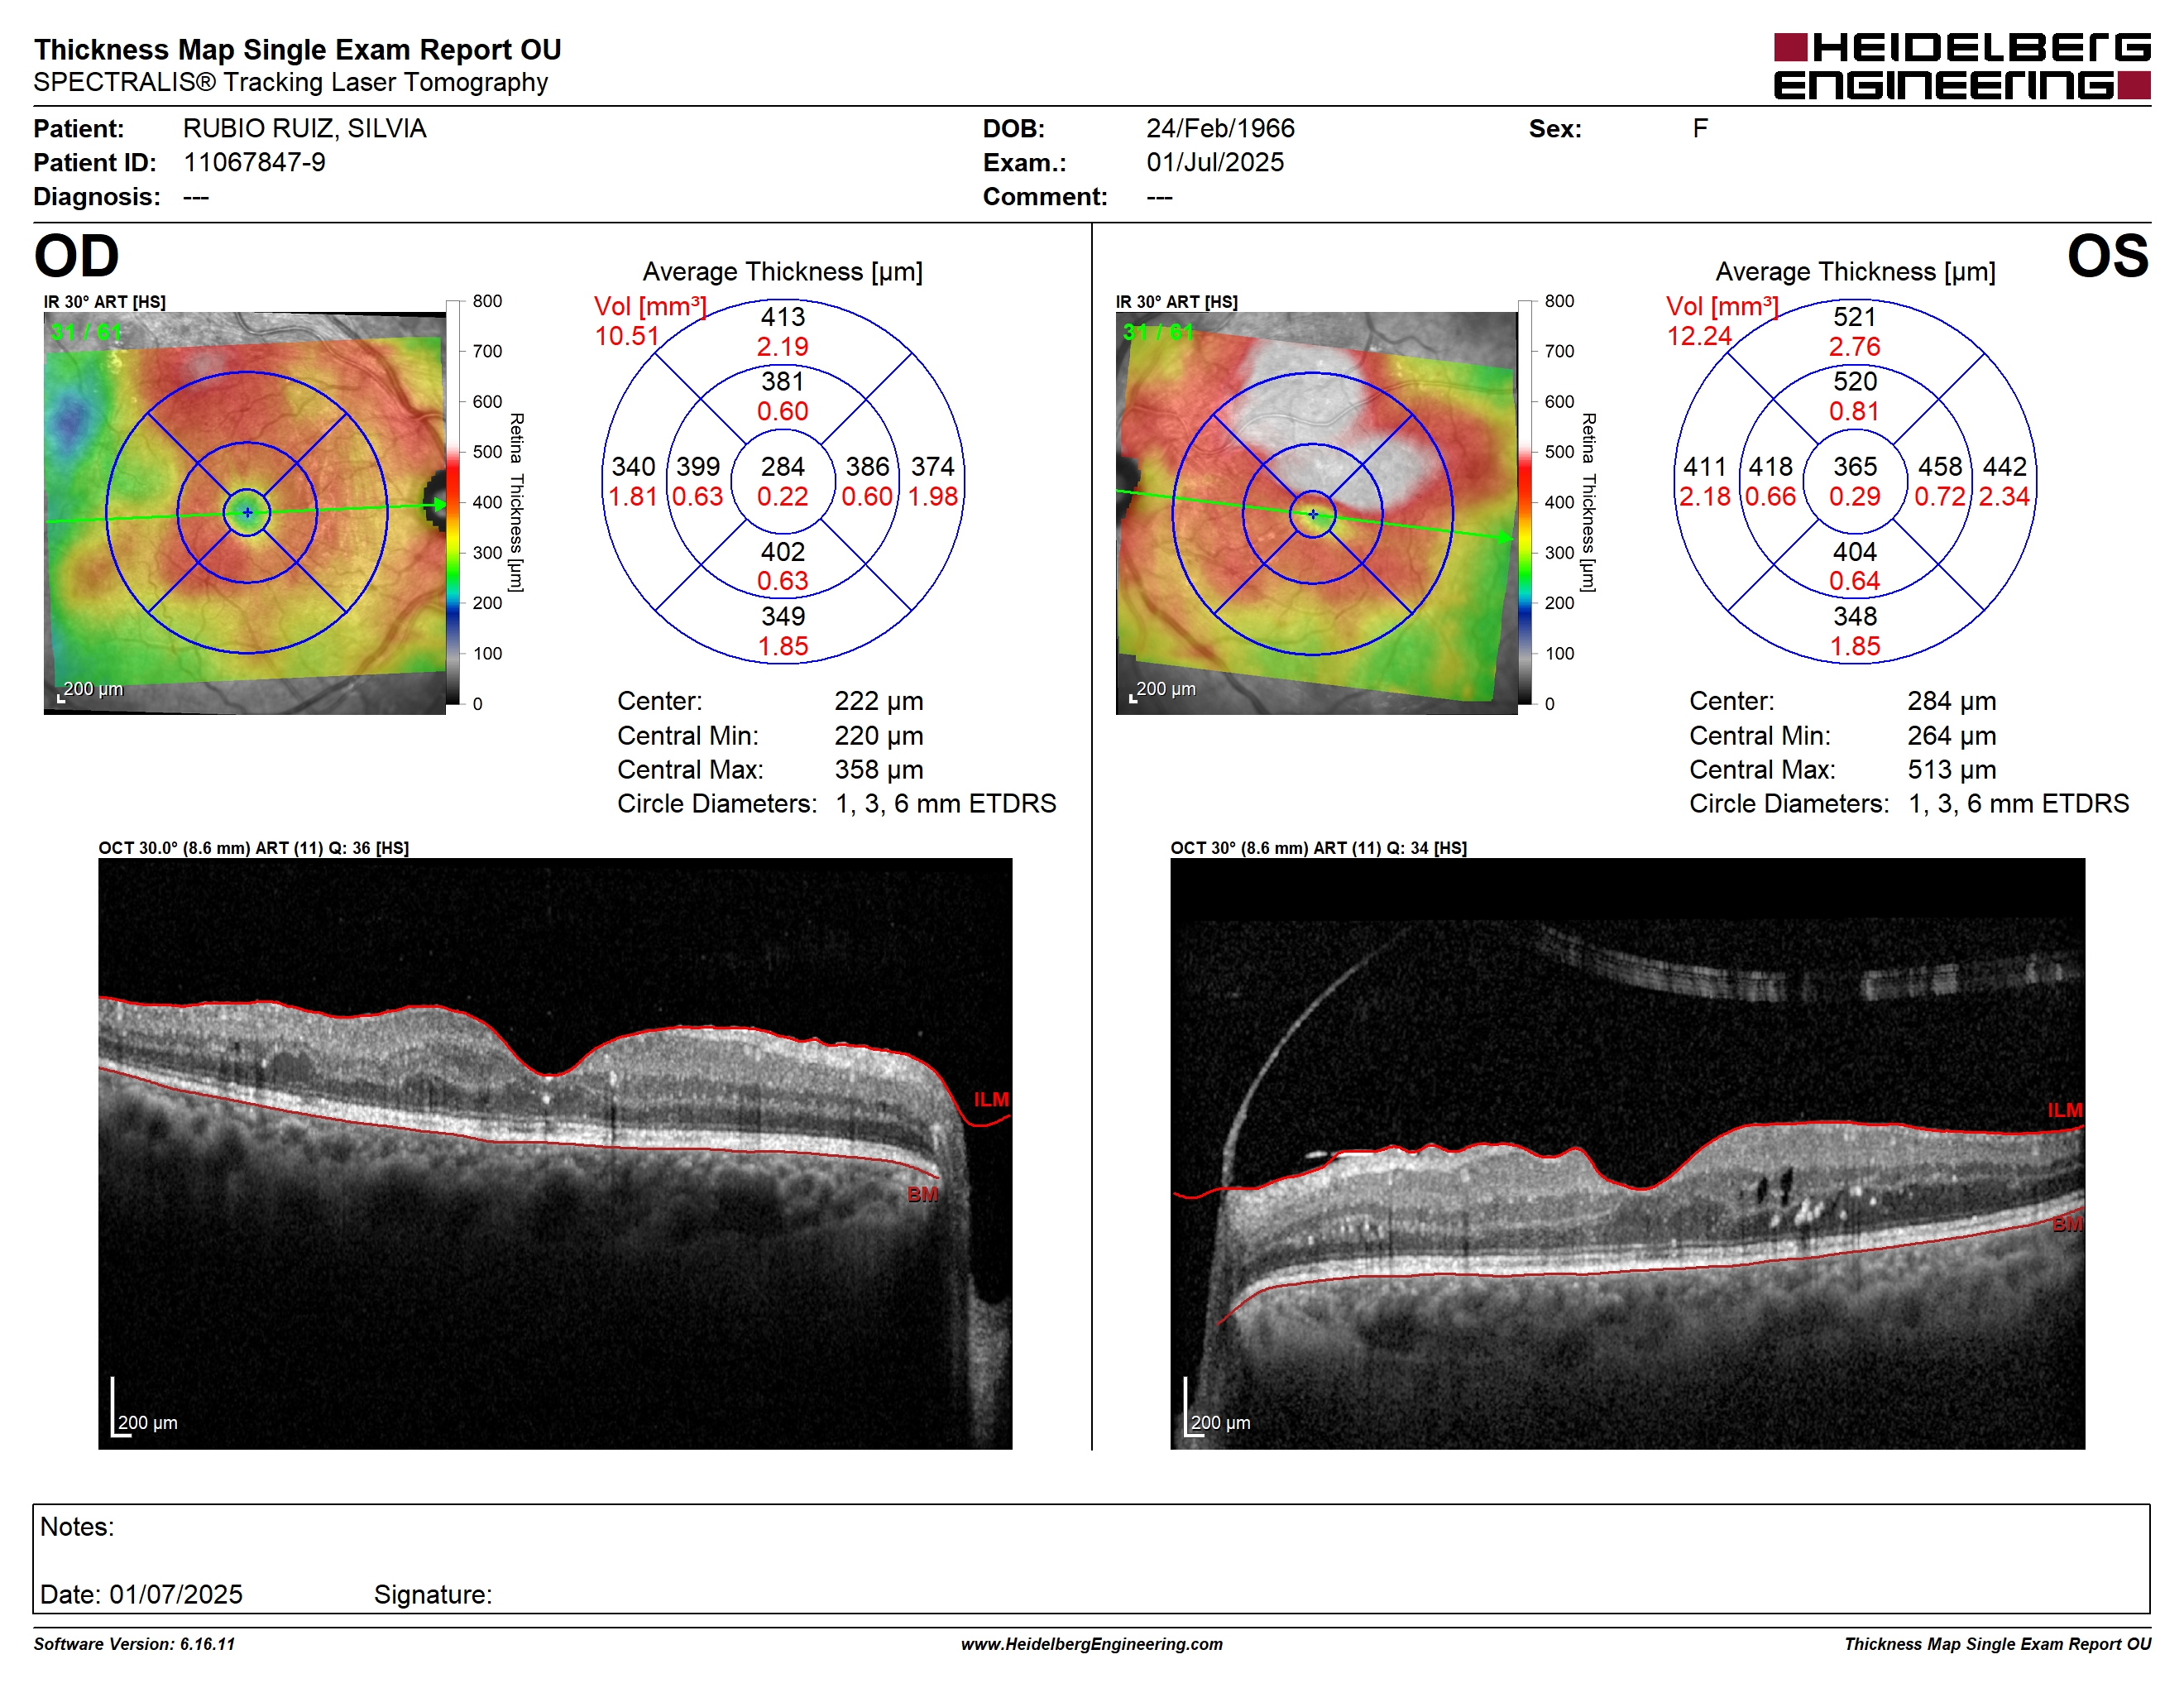Click the 'BM' label on the OD B-scan

922,1194
